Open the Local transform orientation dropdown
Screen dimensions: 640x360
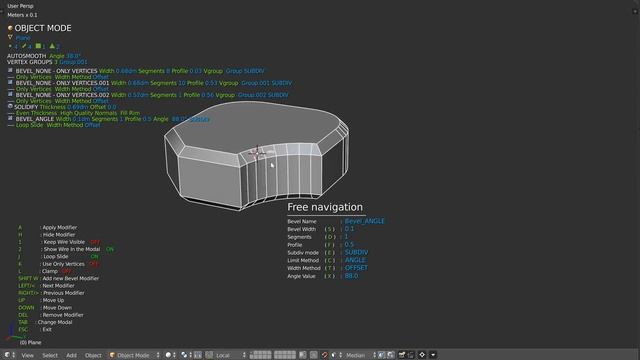coord(226,355)
